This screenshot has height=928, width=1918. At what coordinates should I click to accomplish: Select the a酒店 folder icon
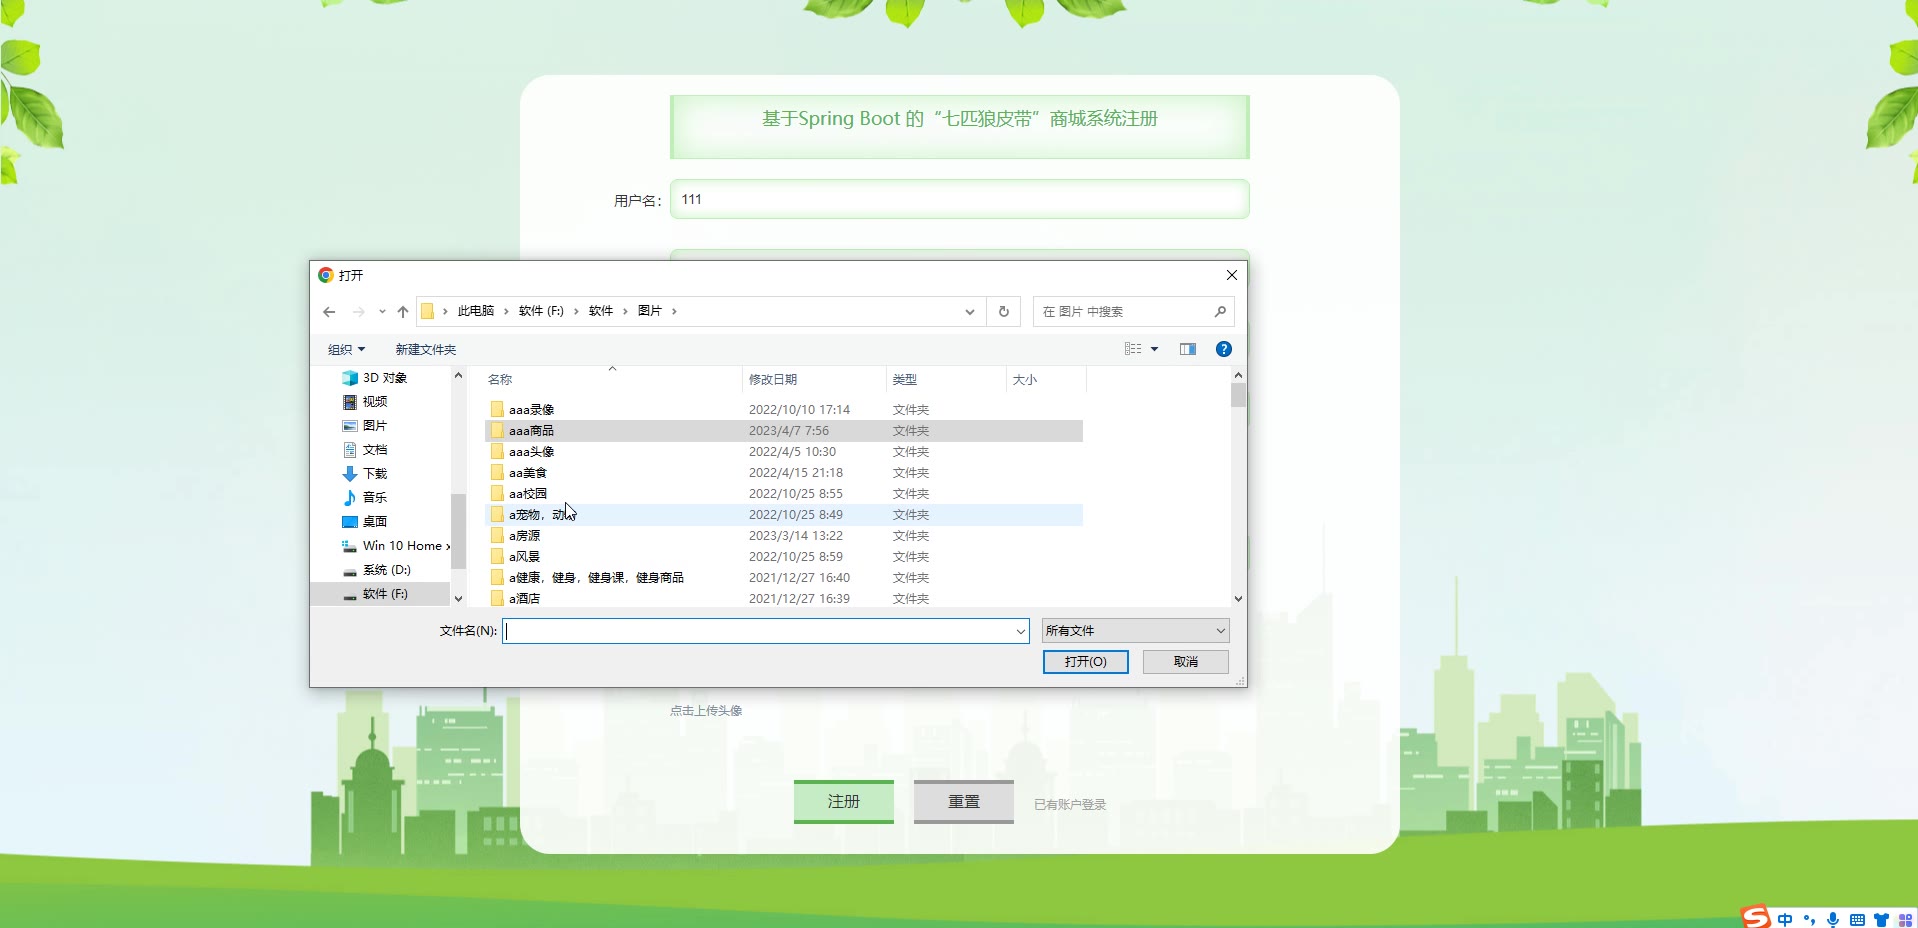[x=497, y=598]
